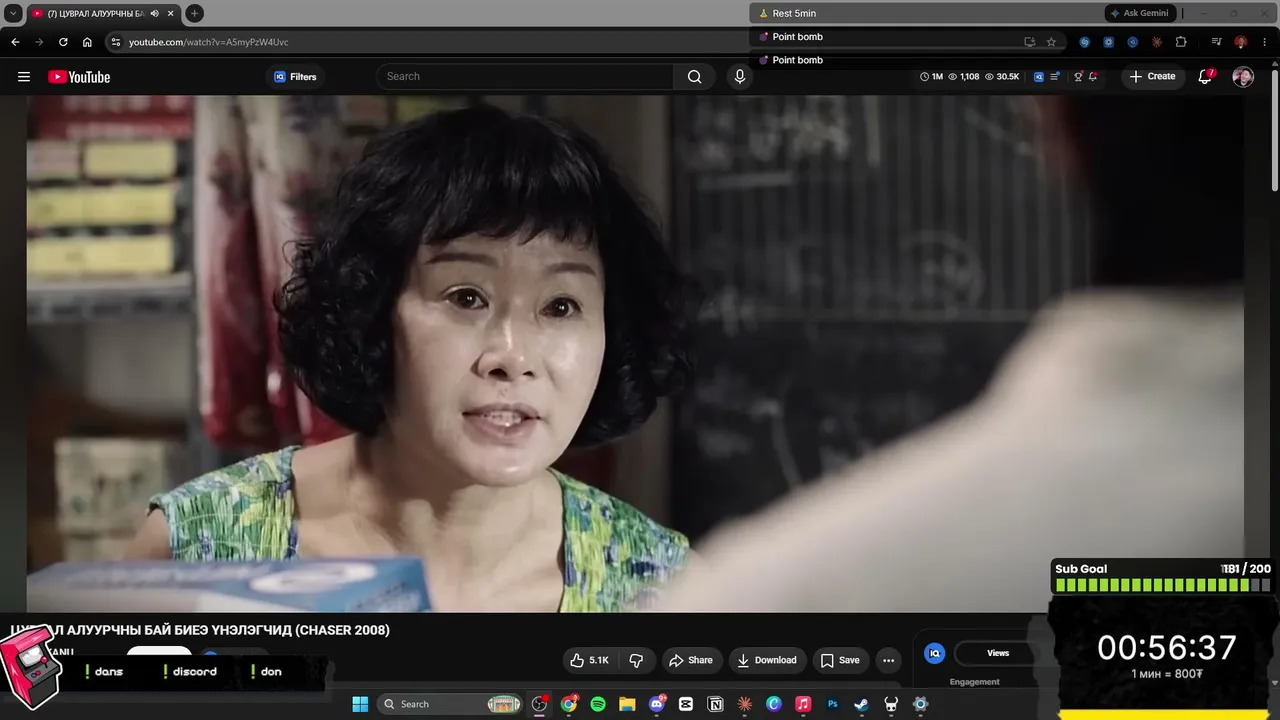
Task: Open Spotify from the taskbar
Action: pyautogui.click(x=598, y=704)
